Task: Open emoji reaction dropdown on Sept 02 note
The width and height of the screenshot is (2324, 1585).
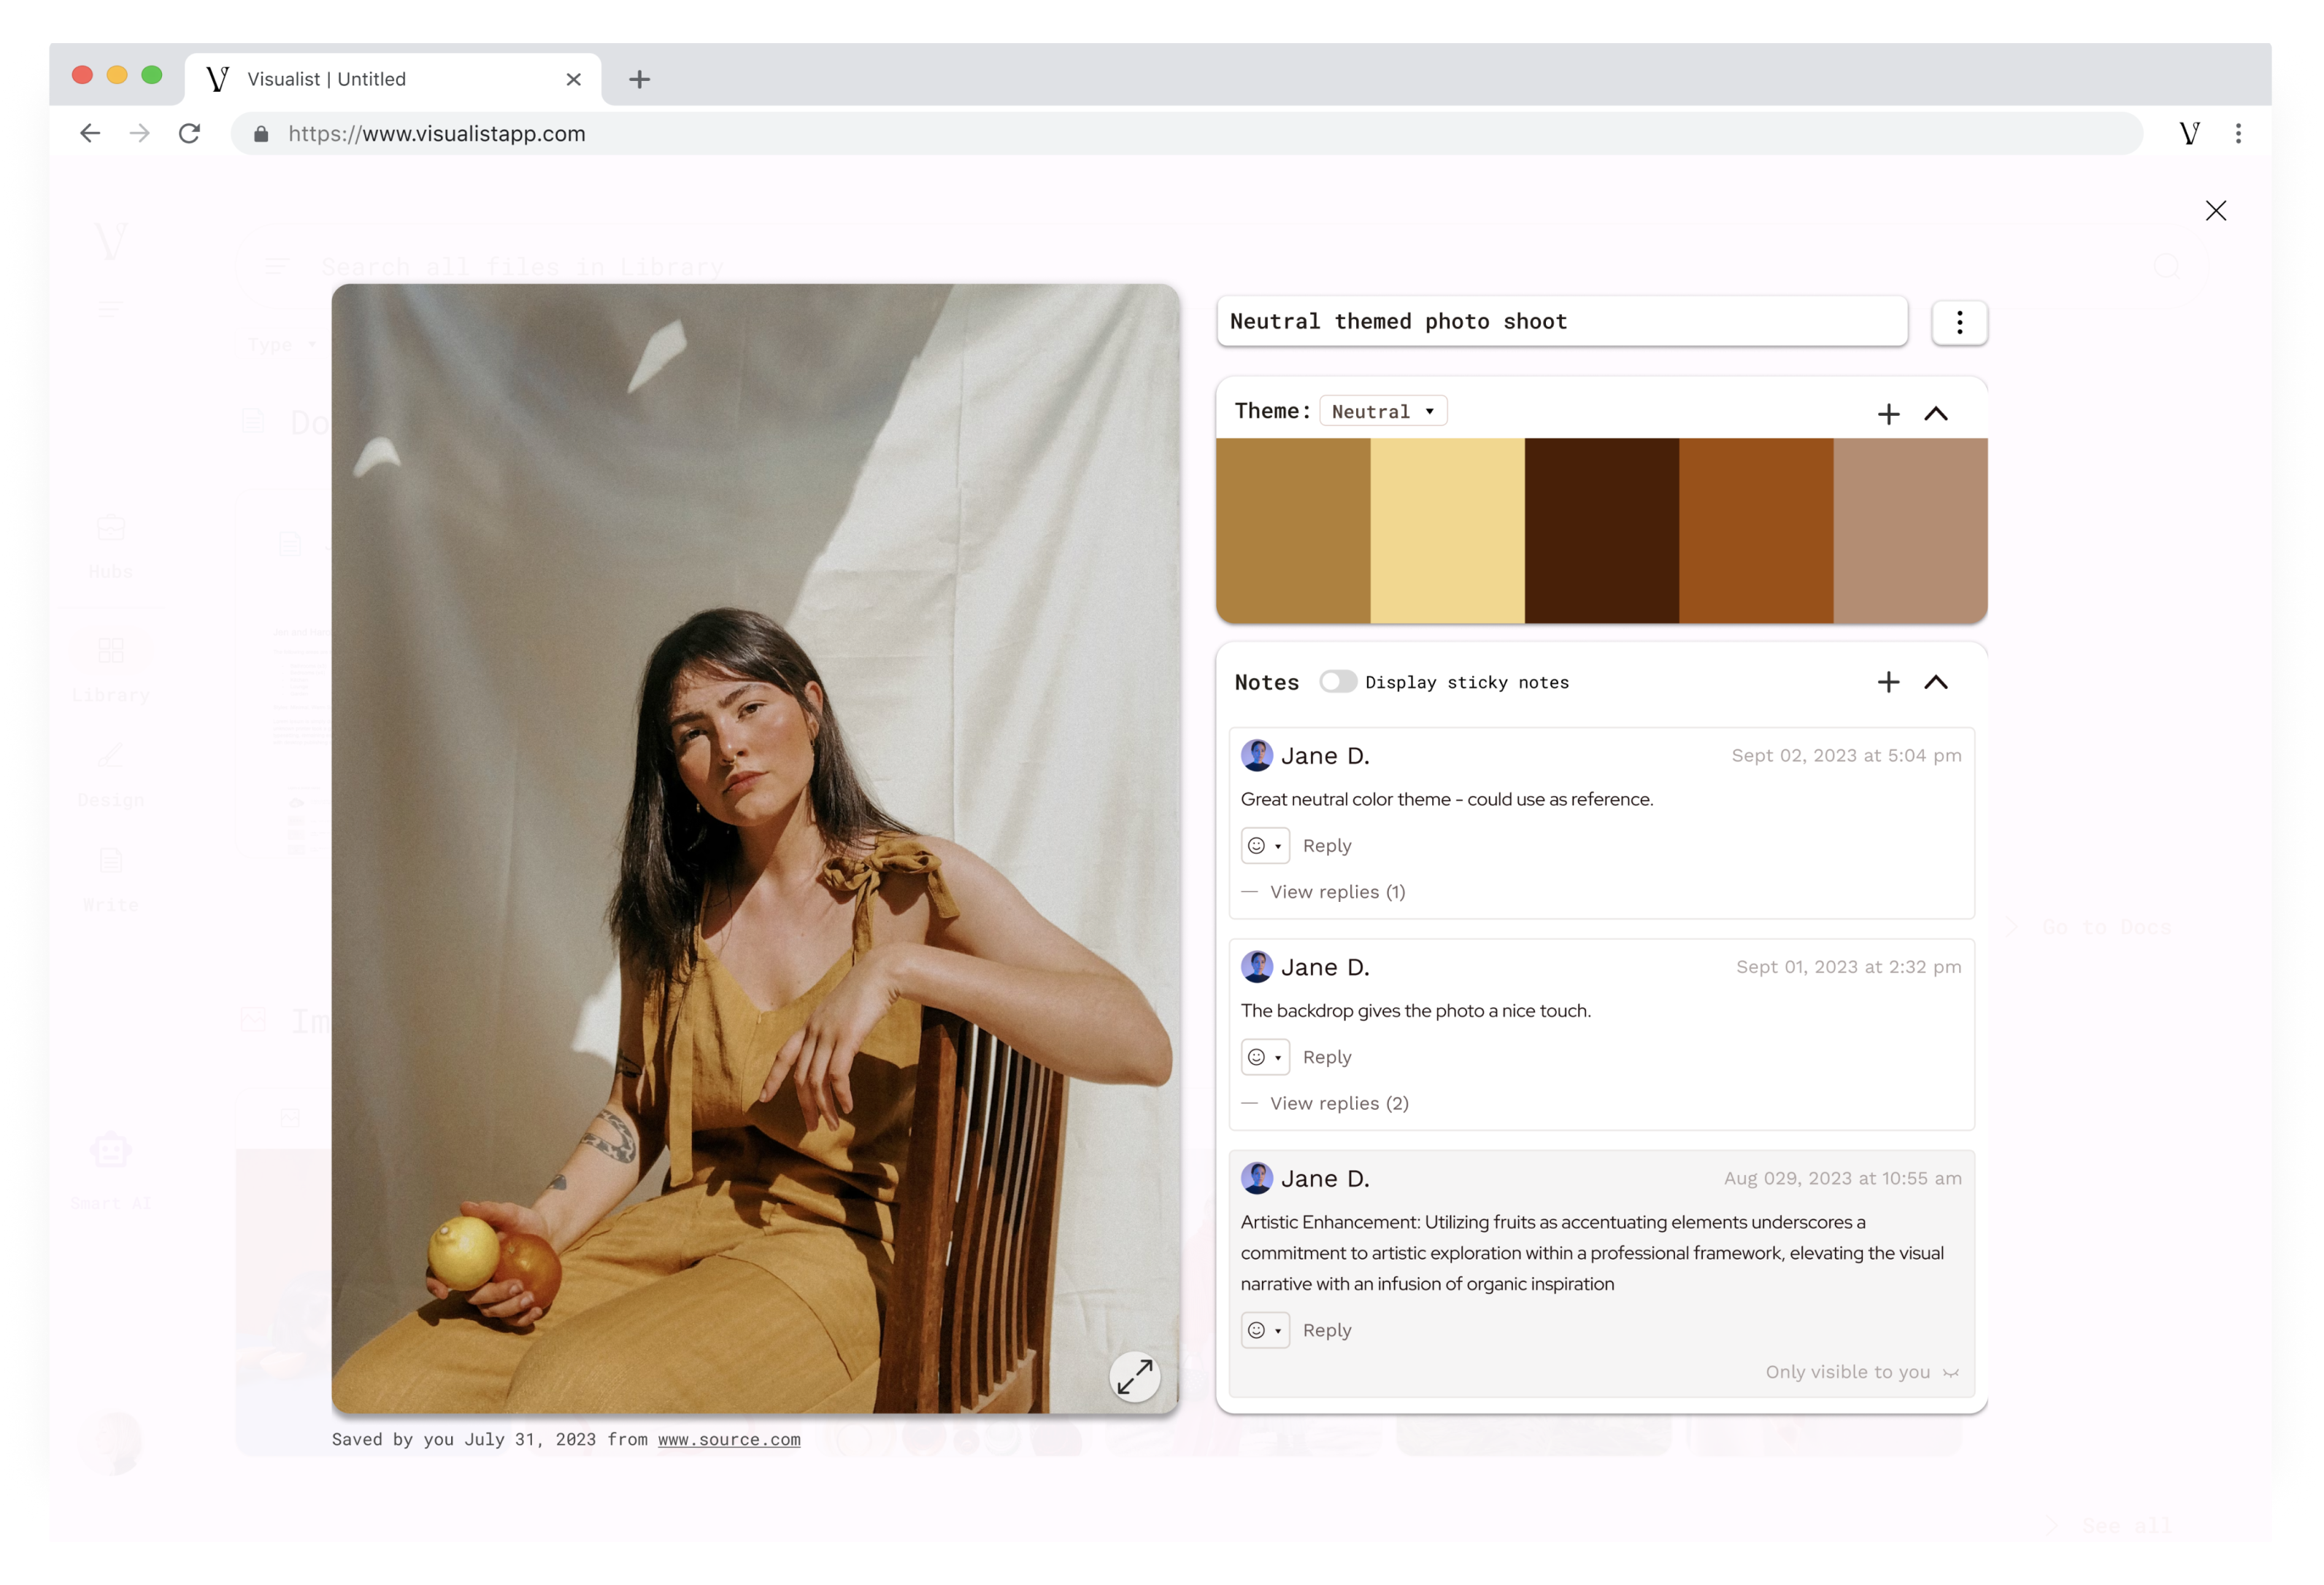Action: coord(1264,845)
